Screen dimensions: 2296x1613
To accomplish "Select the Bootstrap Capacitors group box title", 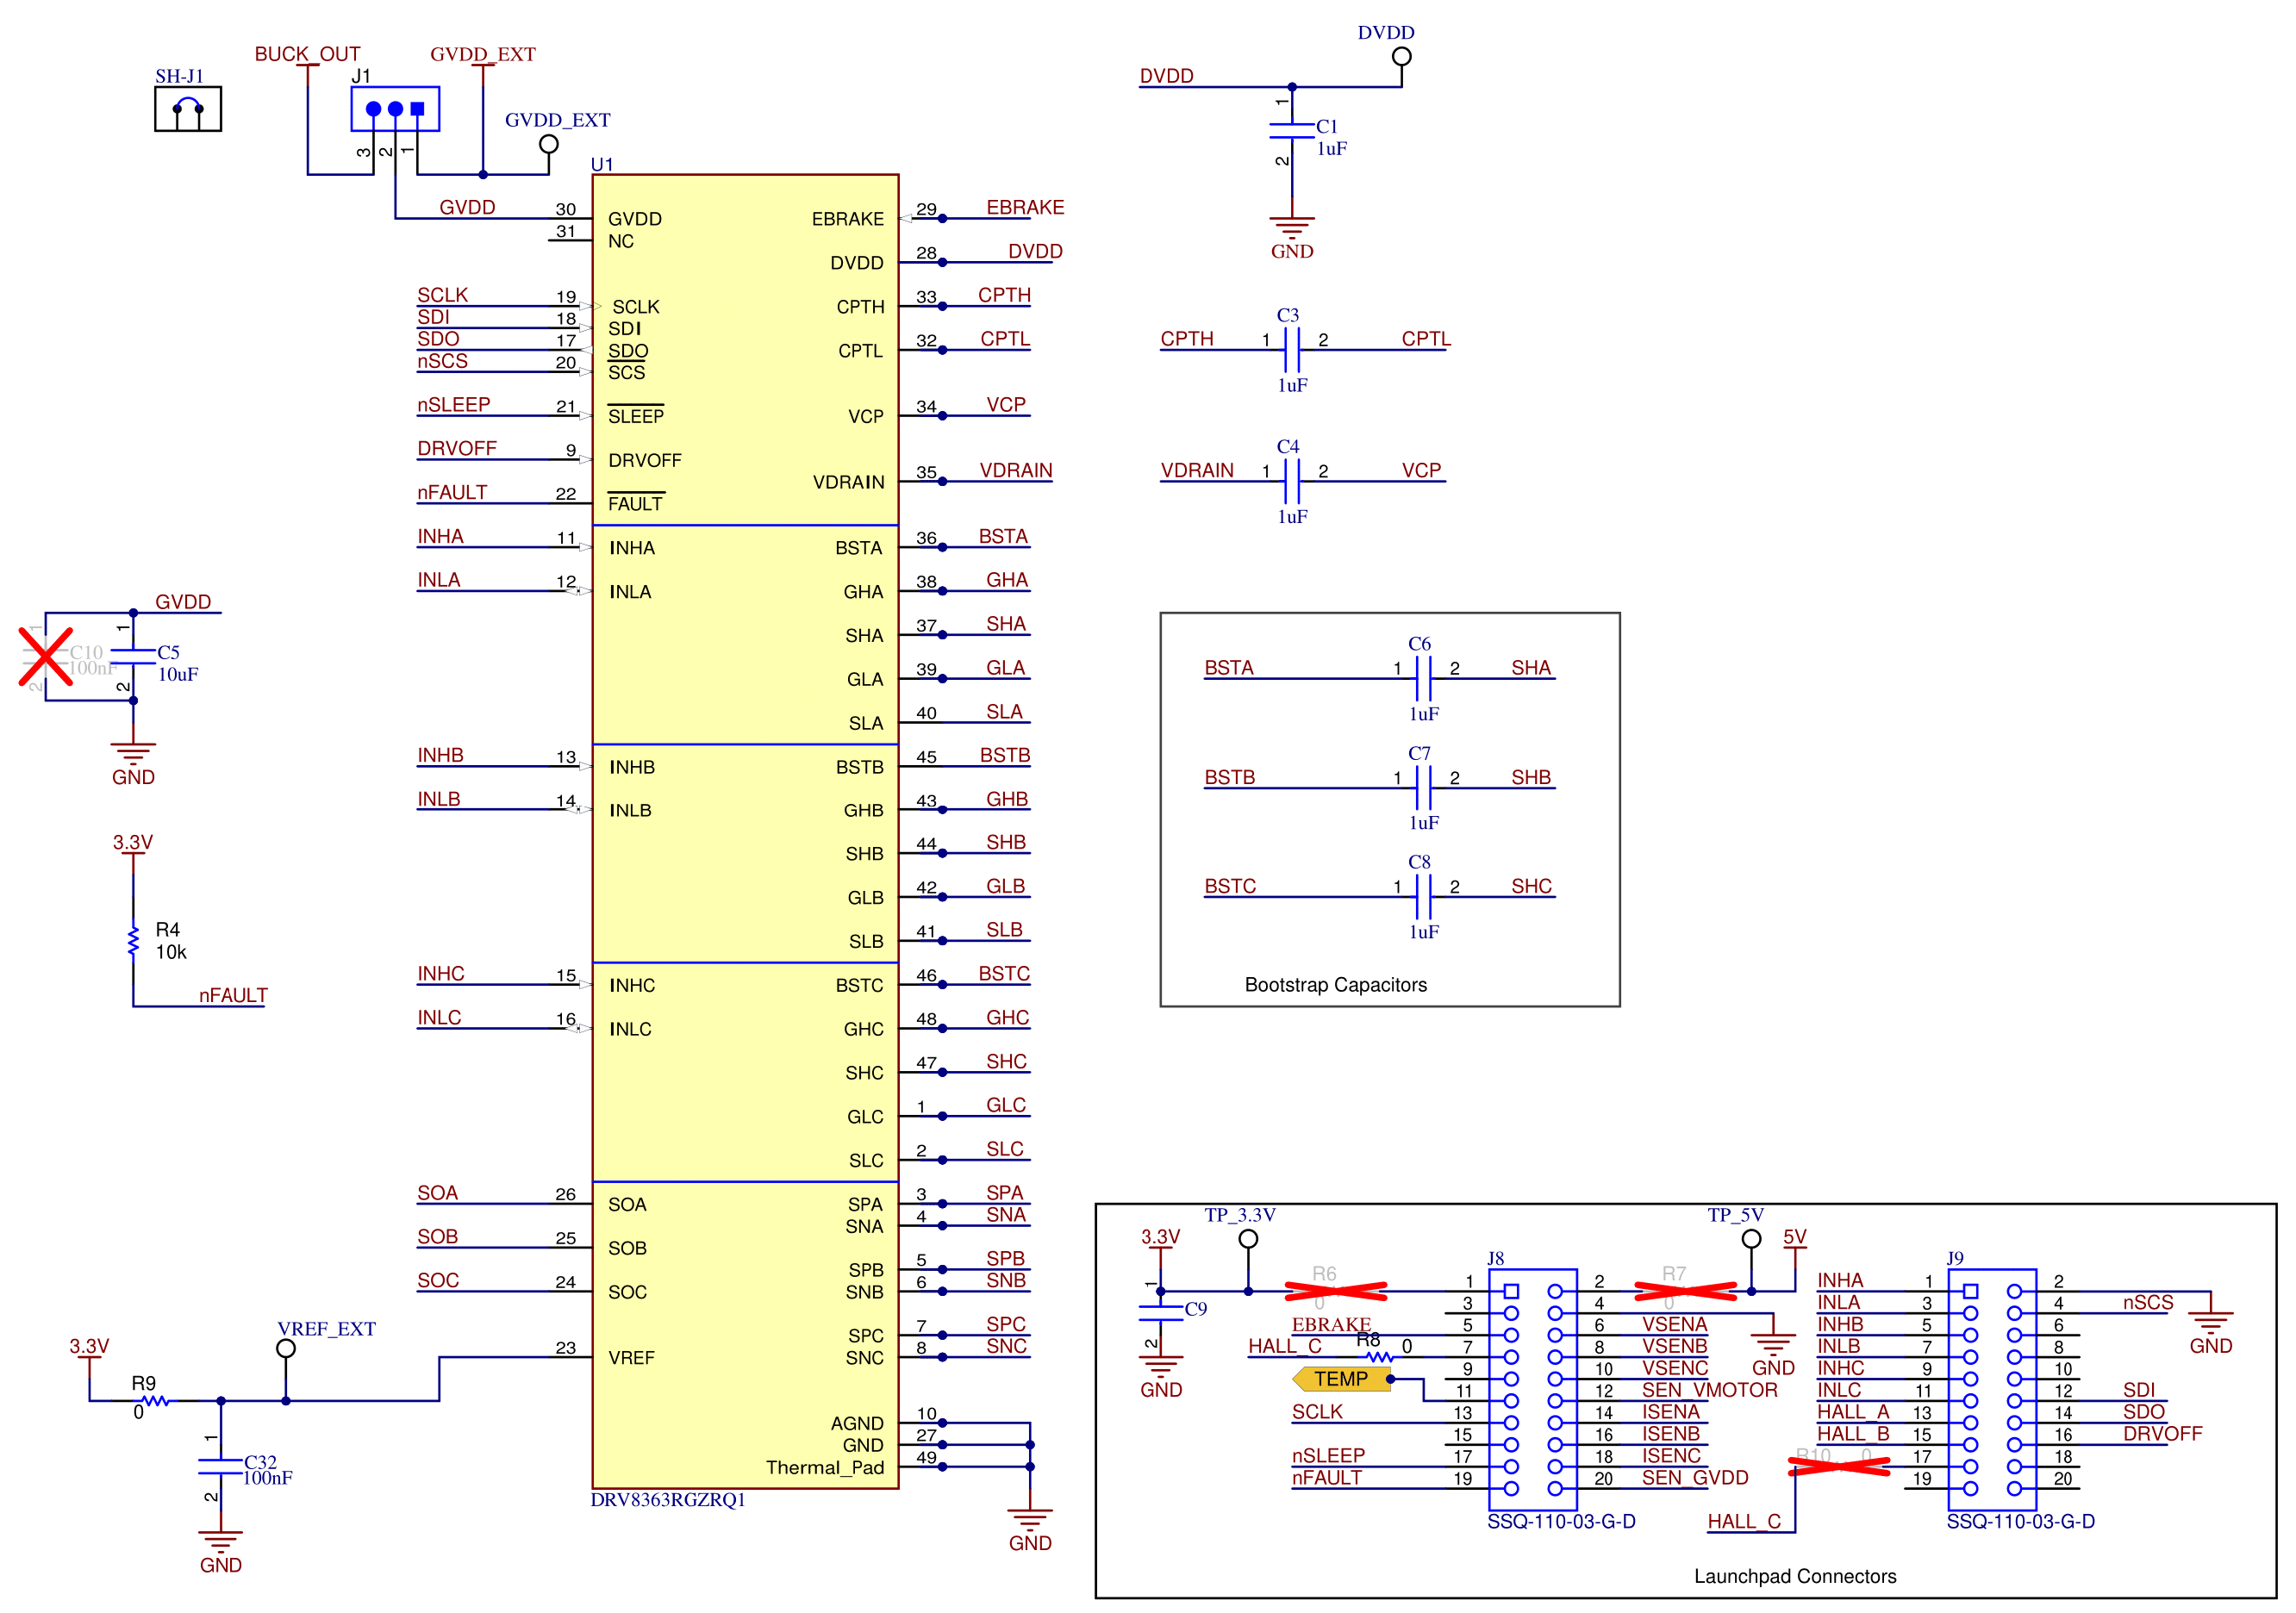I will point(1335,984).
